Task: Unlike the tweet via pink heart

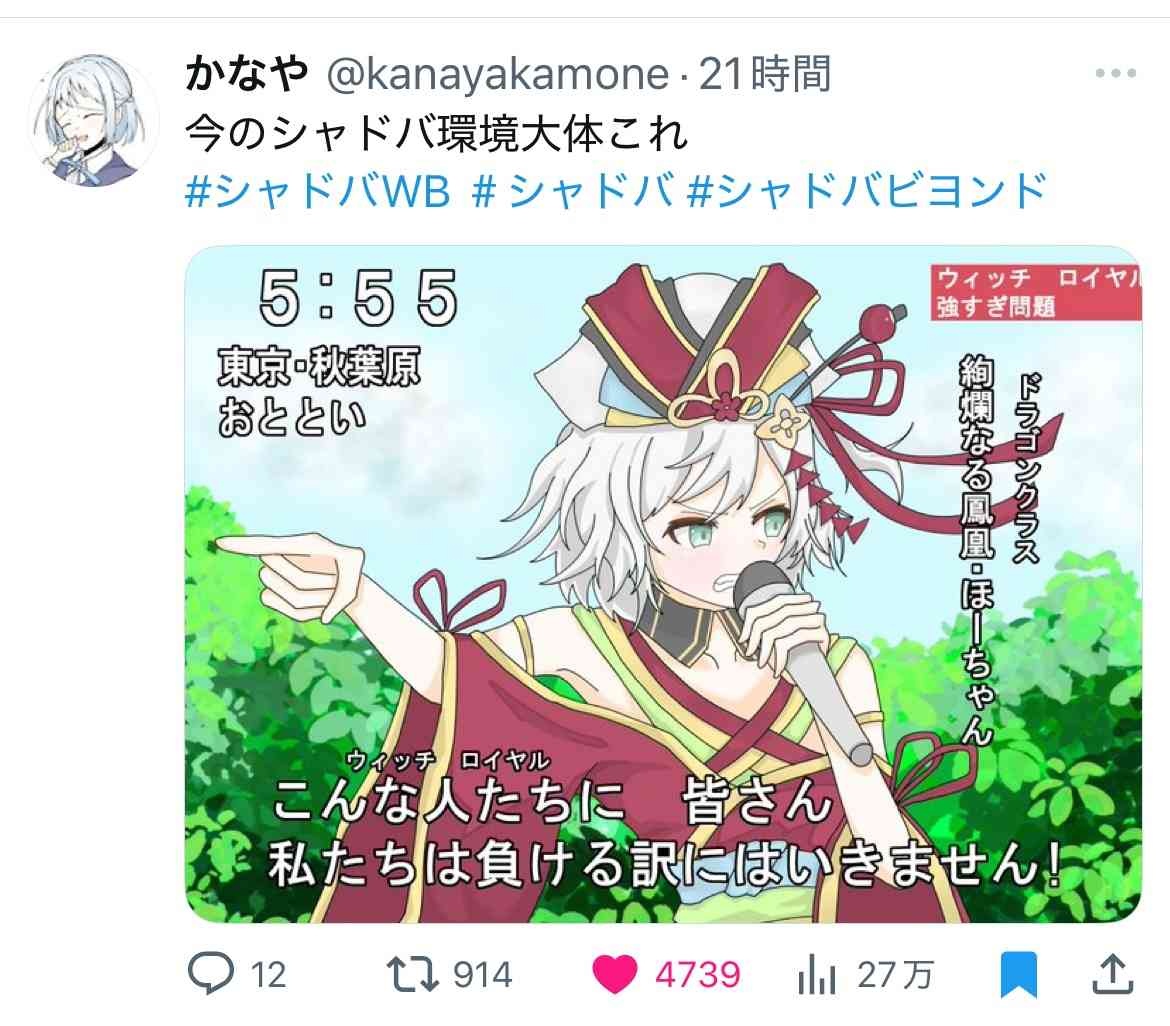Action: point(614,975)
